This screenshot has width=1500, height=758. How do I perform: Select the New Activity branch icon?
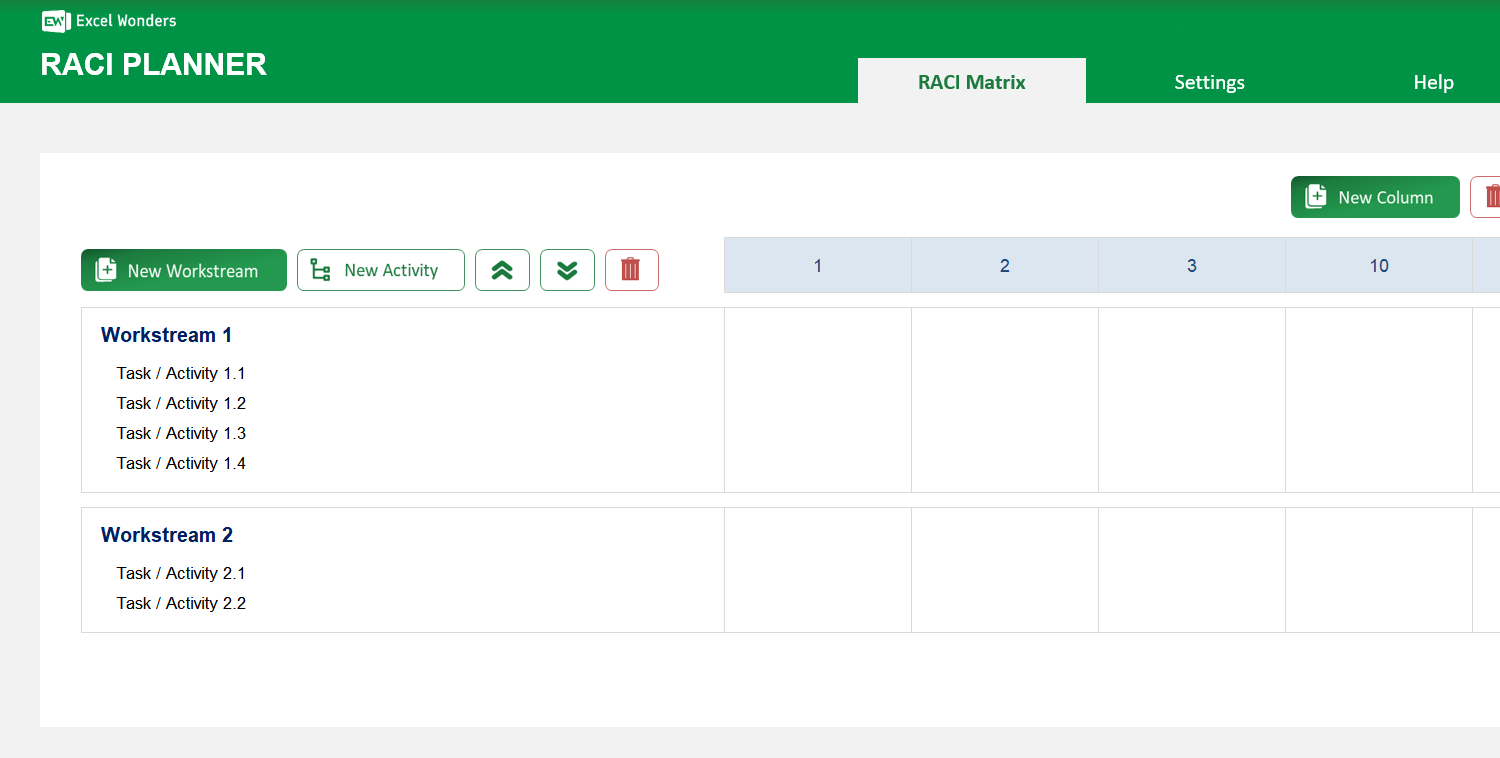(x=318, y=270)
